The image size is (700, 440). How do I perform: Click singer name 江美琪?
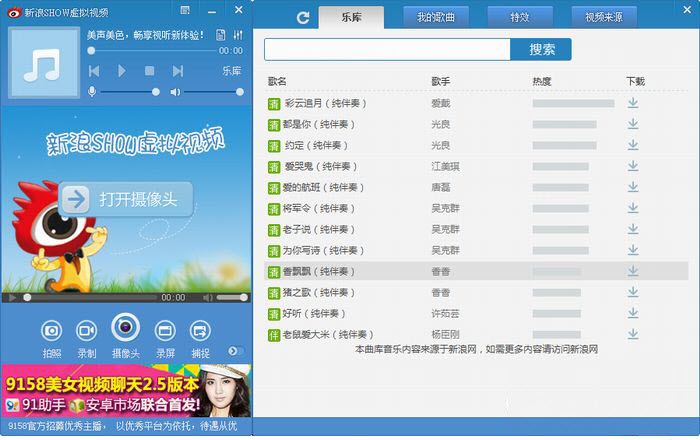tap(445, 166)
